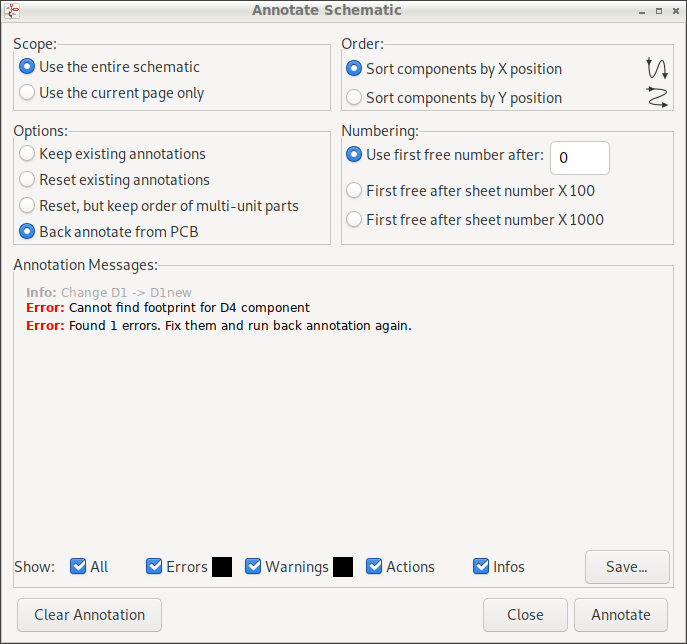This screenshot has height=644, width=687.
Task: Hide Infos messages via checkbox
Action: click(481, 566)
